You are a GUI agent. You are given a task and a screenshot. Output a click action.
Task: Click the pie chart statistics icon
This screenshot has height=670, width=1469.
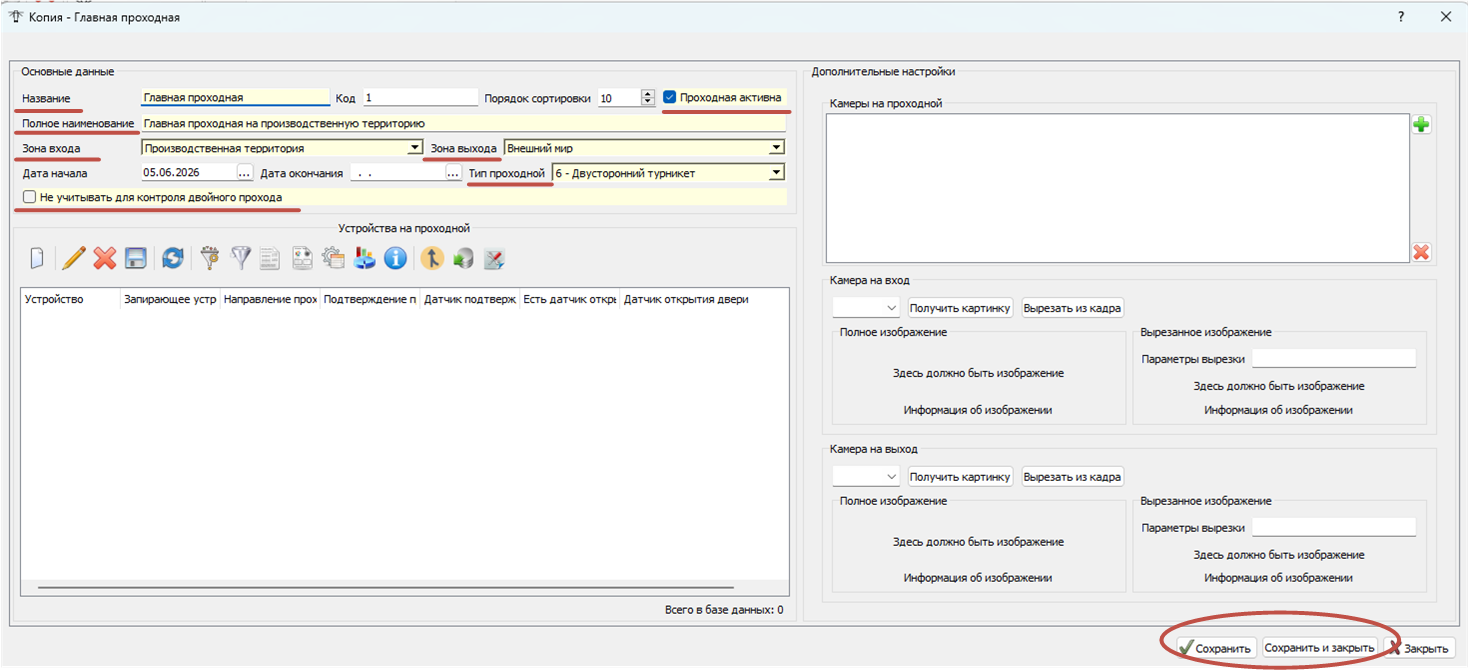(364, 258)
